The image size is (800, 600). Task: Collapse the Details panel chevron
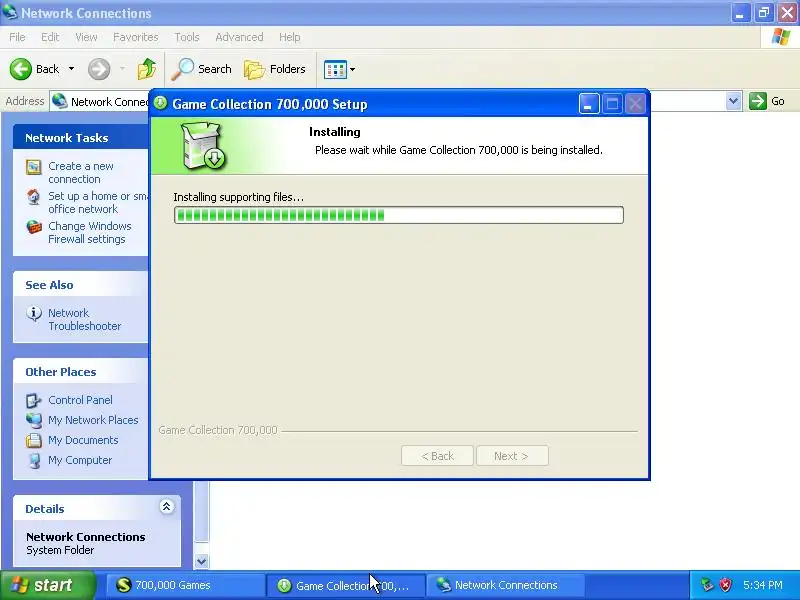coord(166,507)
